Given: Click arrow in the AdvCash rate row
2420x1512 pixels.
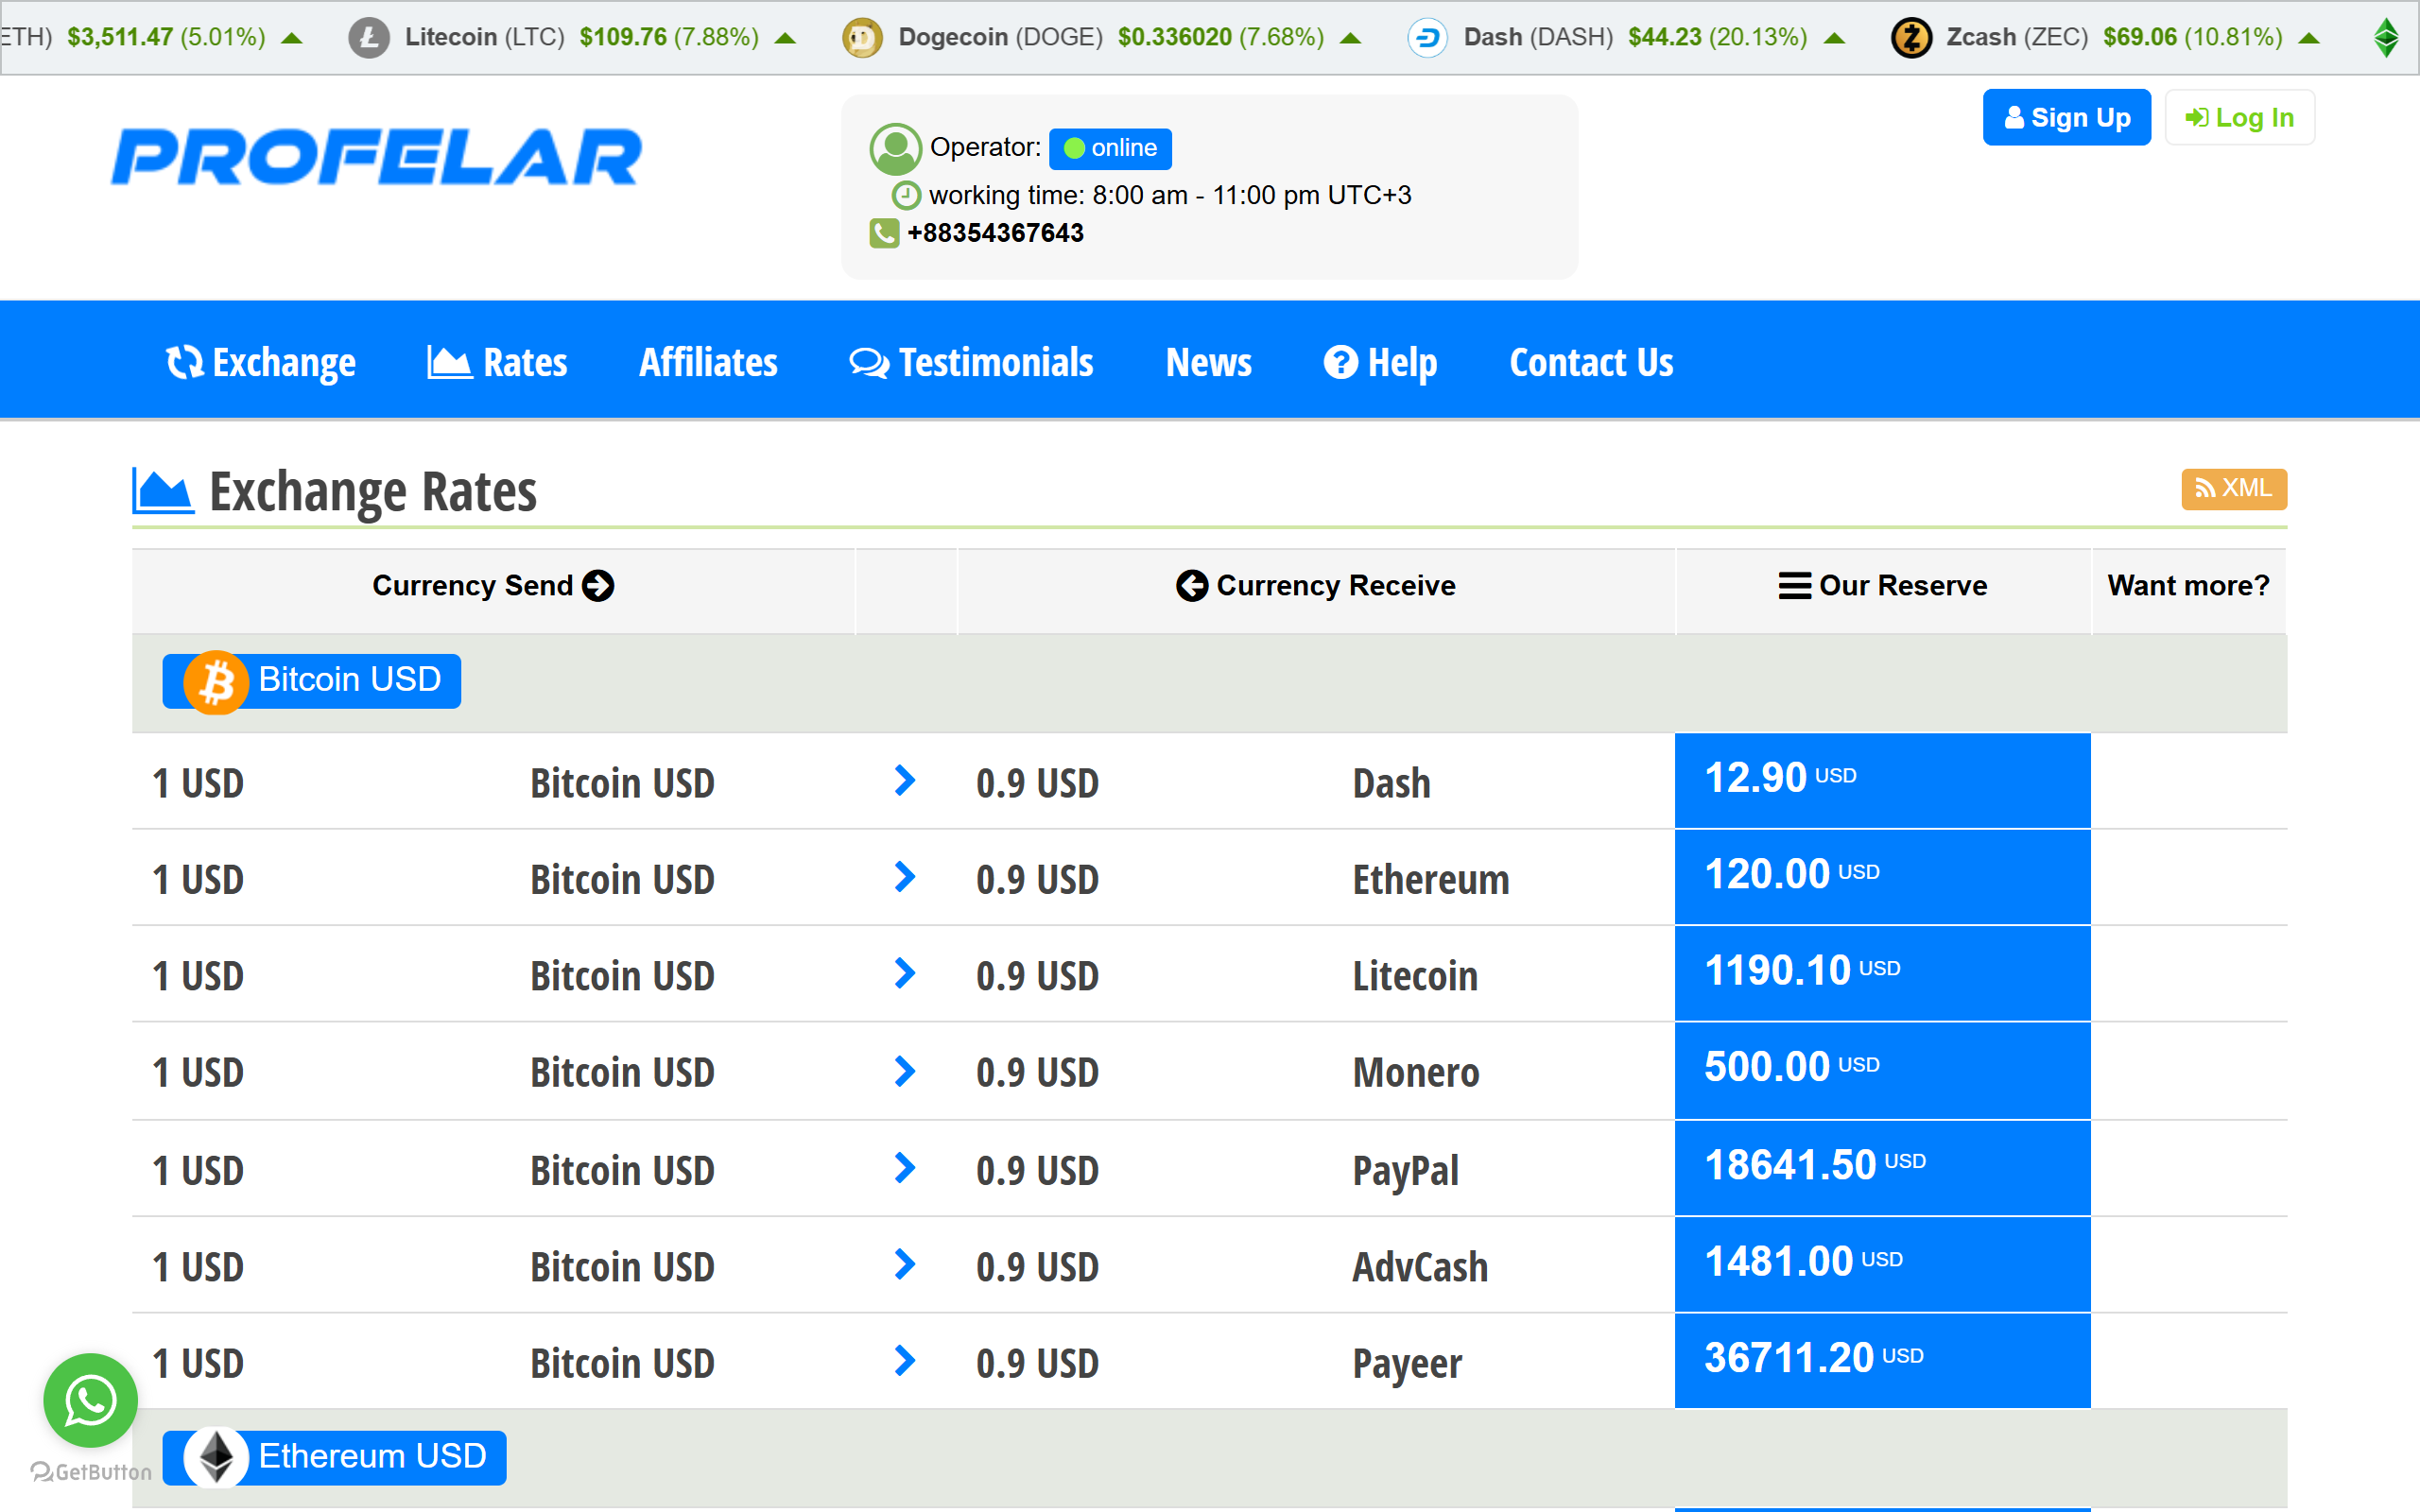Looking at the screenshot, I should [905, 1264].
